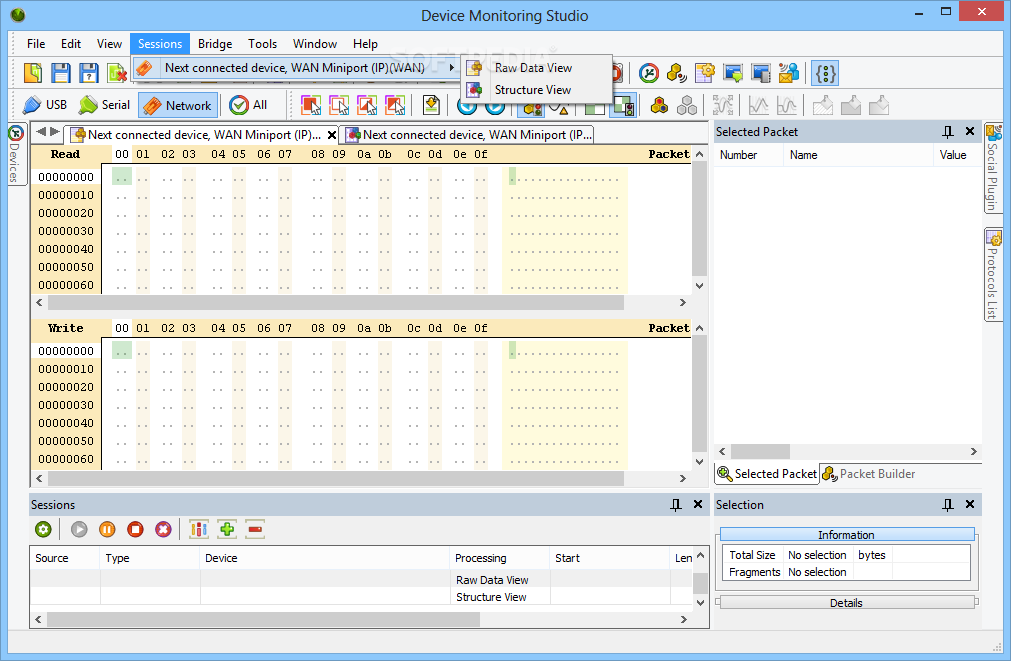The height and width of the screenshot is (661, 1011).
Task: Open the gear window settings icon
Action: 705,73
